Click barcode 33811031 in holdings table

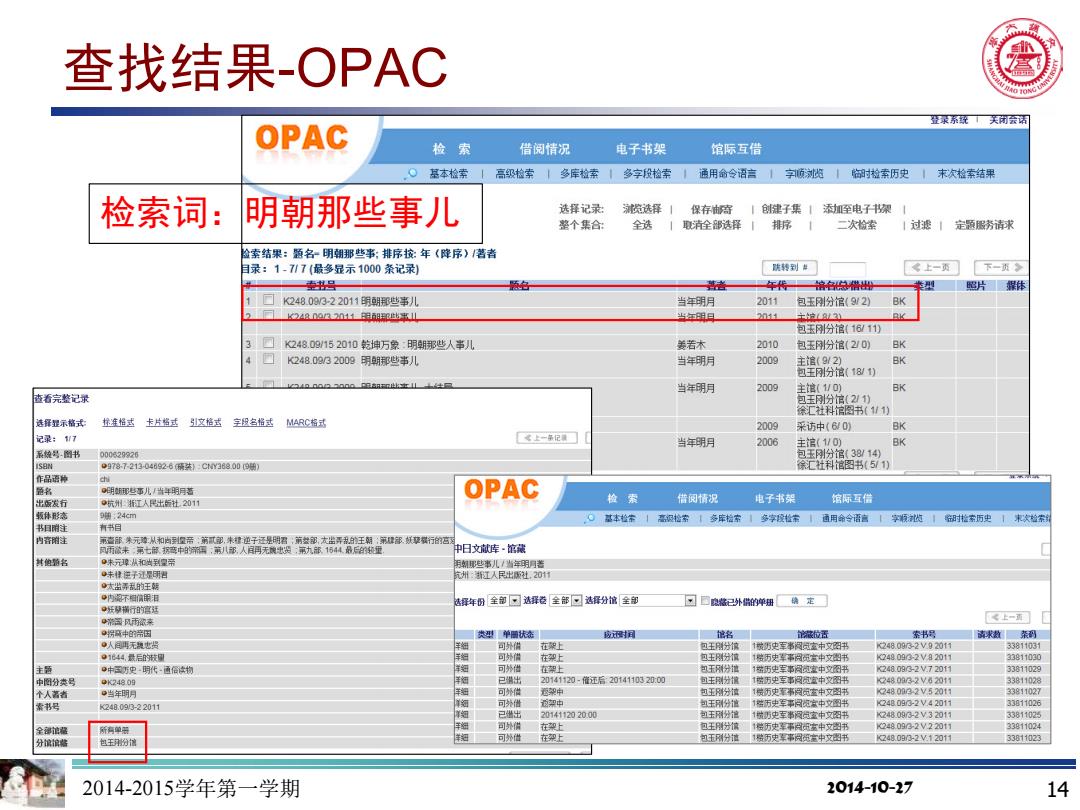click(x=1024, y=646)
